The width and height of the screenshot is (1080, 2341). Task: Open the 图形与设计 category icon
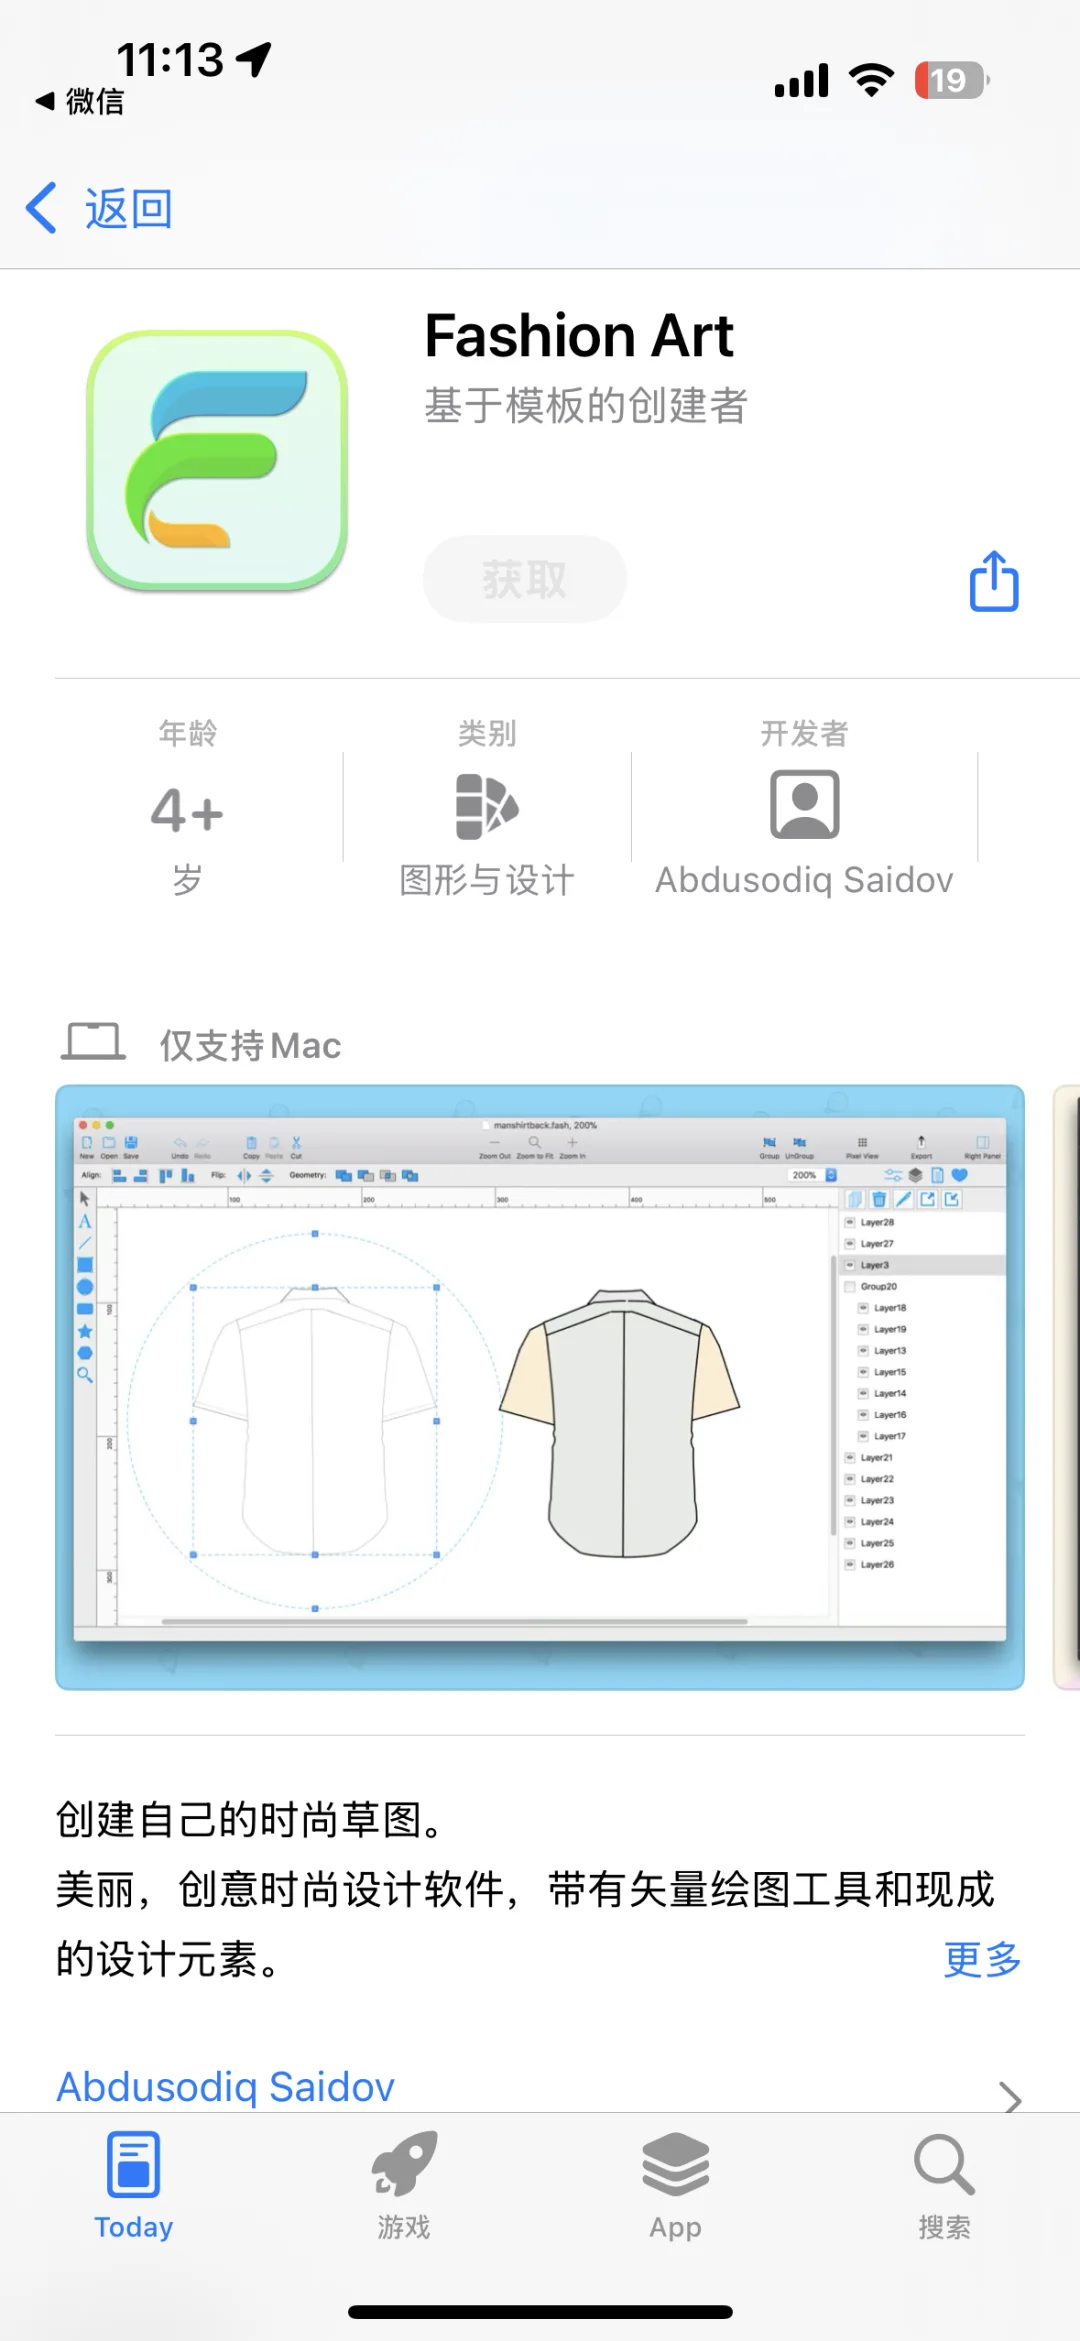(x=487, y=806)
